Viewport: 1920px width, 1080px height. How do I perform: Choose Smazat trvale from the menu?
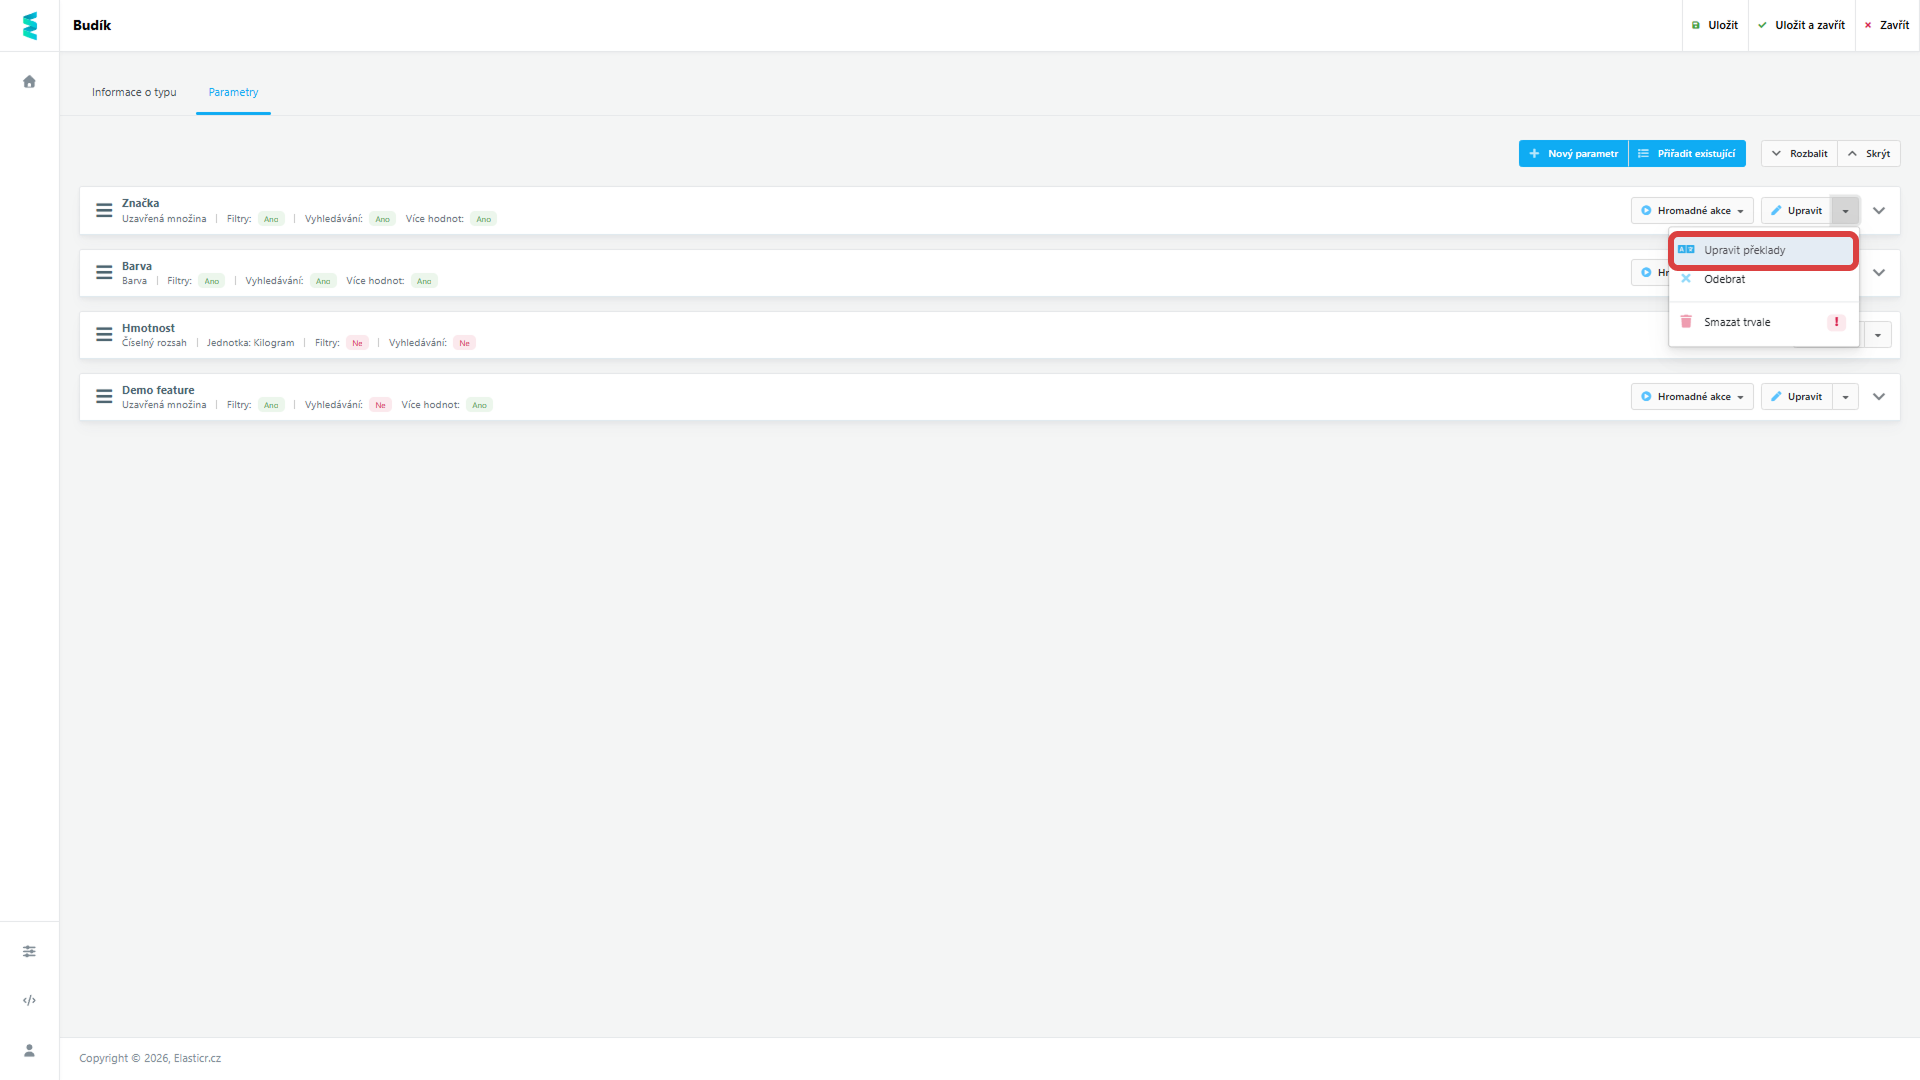click(x=1737, y=322)
